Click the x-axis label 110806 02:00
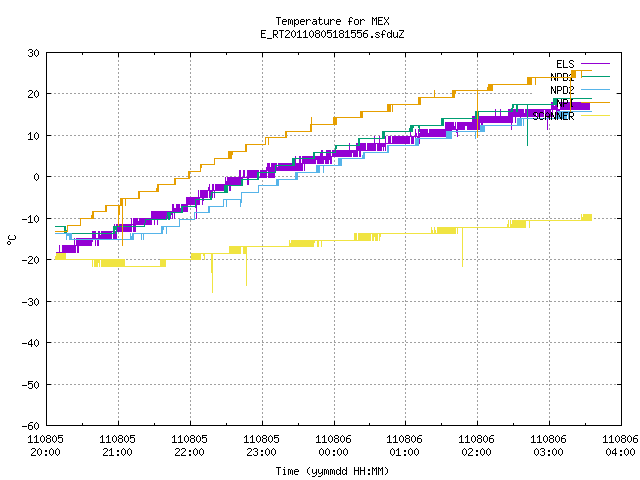 (x=476, y=446)
